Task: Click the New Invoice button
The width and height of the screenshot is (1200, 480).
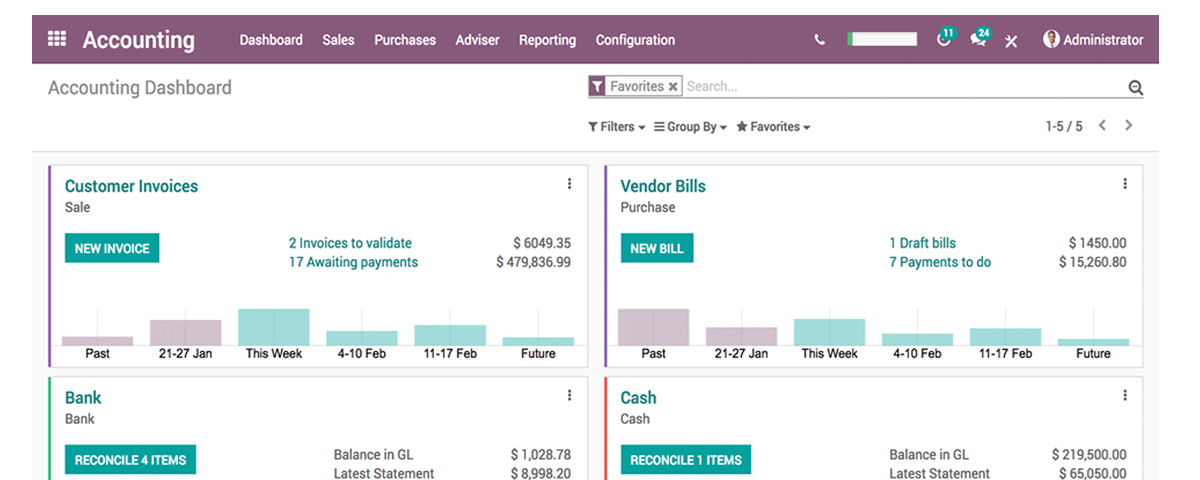Action: (112, 248)
